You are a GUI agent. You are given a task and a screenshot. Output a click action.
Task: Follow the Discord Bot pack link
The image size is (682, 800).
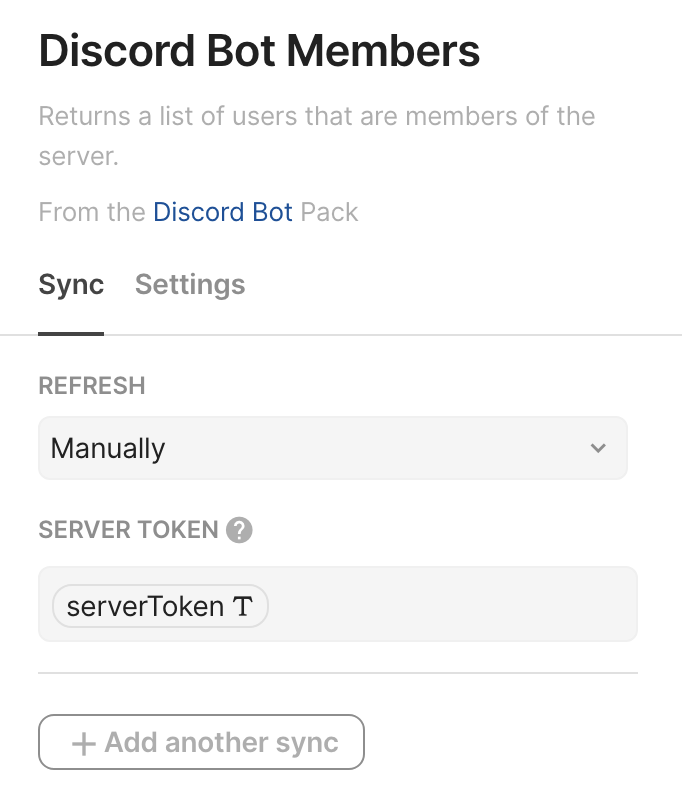click(x=223, y=212)
